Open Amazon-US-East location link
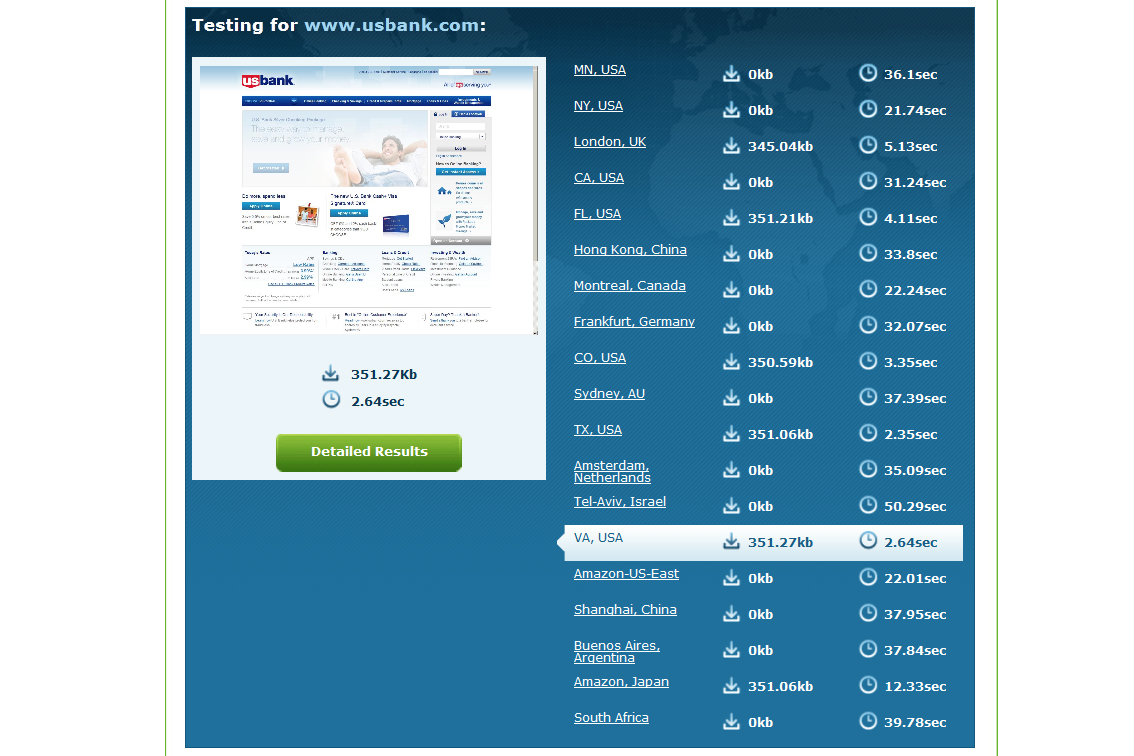This screenshot has height=756, width=1134. pos(626,574)
